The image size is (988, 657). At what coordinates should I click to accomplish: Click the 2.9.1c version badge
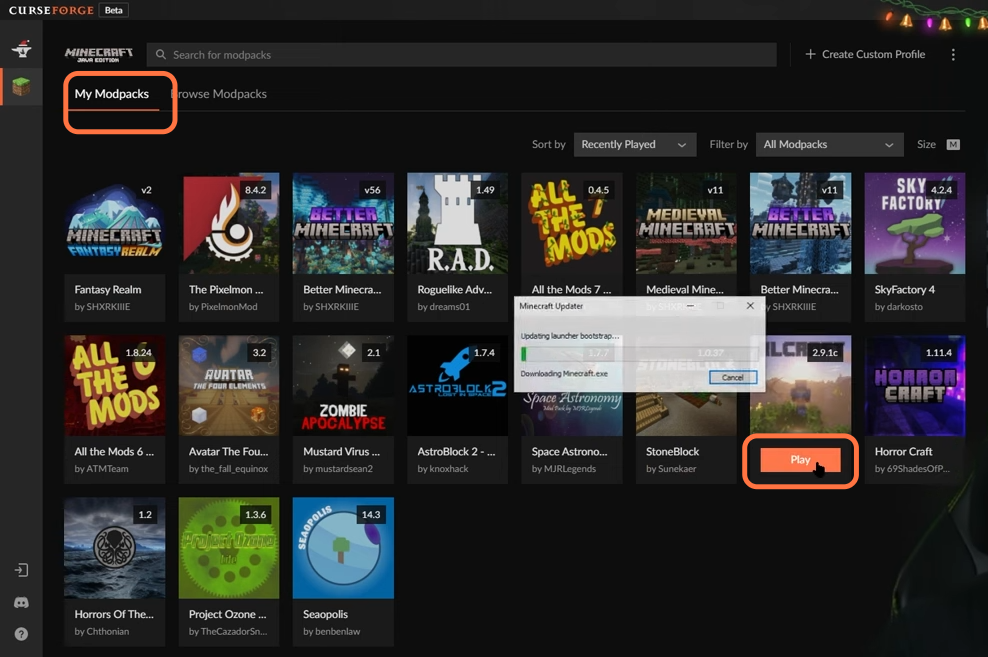point(825,353)
